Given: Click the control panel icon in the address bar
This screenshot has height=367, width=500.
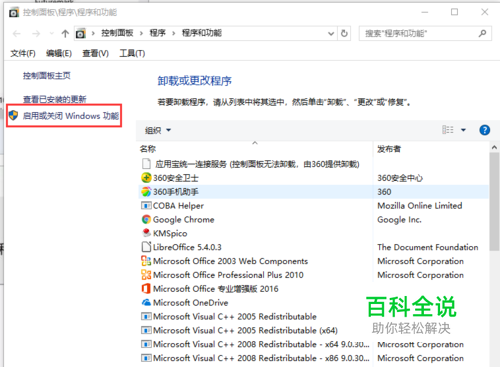Looking at the screenshot, I should [81, 33].
